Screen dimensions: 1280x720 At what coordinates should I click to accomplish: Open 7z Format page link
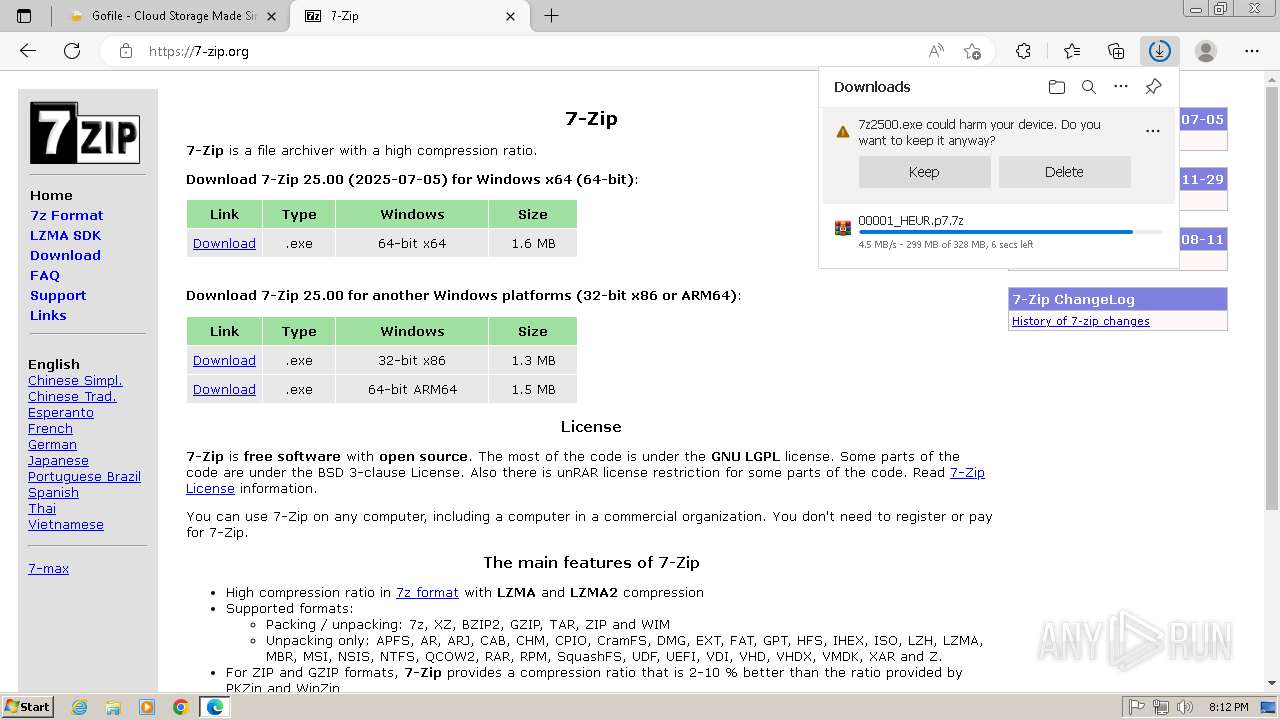pos(67,215)
